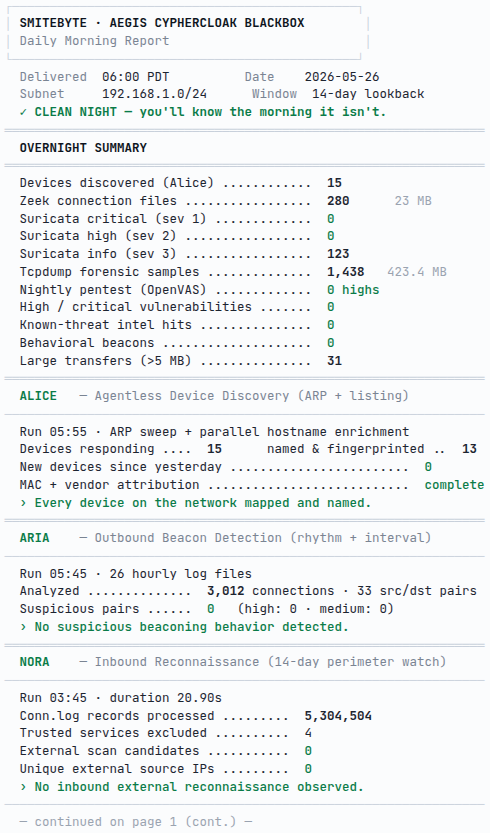This screenshot has width=490, height=833.
Task: Click the green checkmark before CLEAN NIGHT
Action: pos(23,112)
